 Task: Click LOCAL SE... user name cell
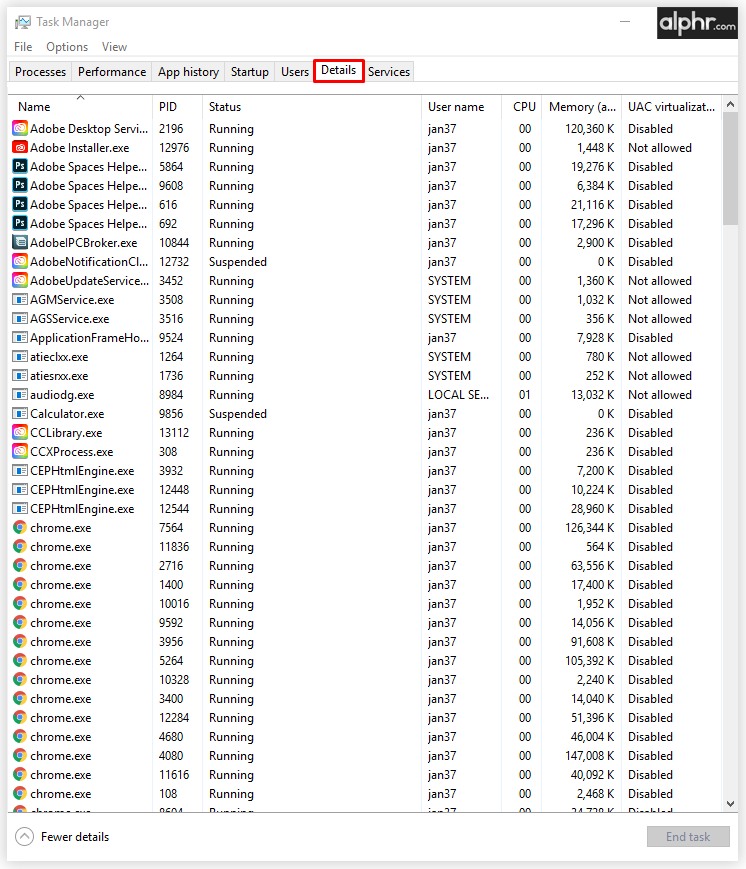tap(458, 395)
